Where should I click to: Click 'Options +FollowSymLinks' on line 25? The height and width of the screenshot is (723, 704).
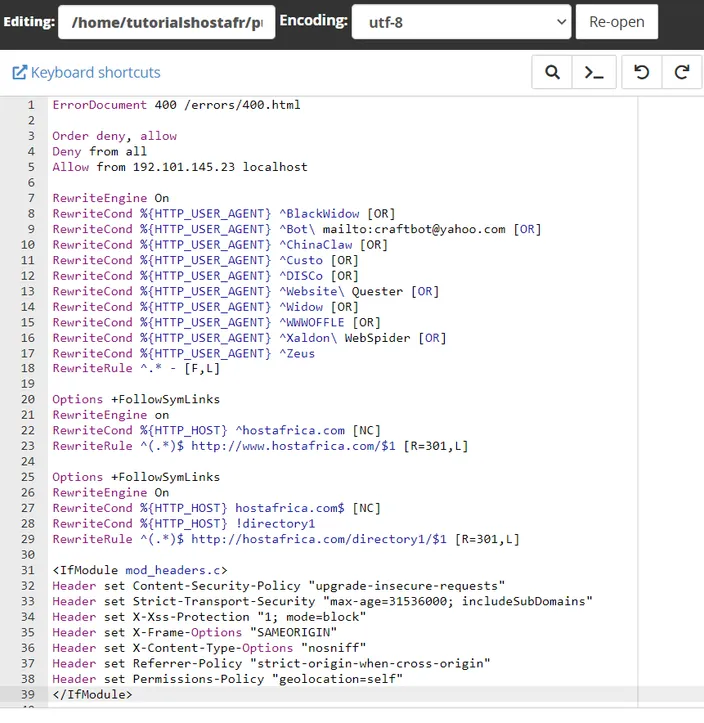tap(136, 477)
